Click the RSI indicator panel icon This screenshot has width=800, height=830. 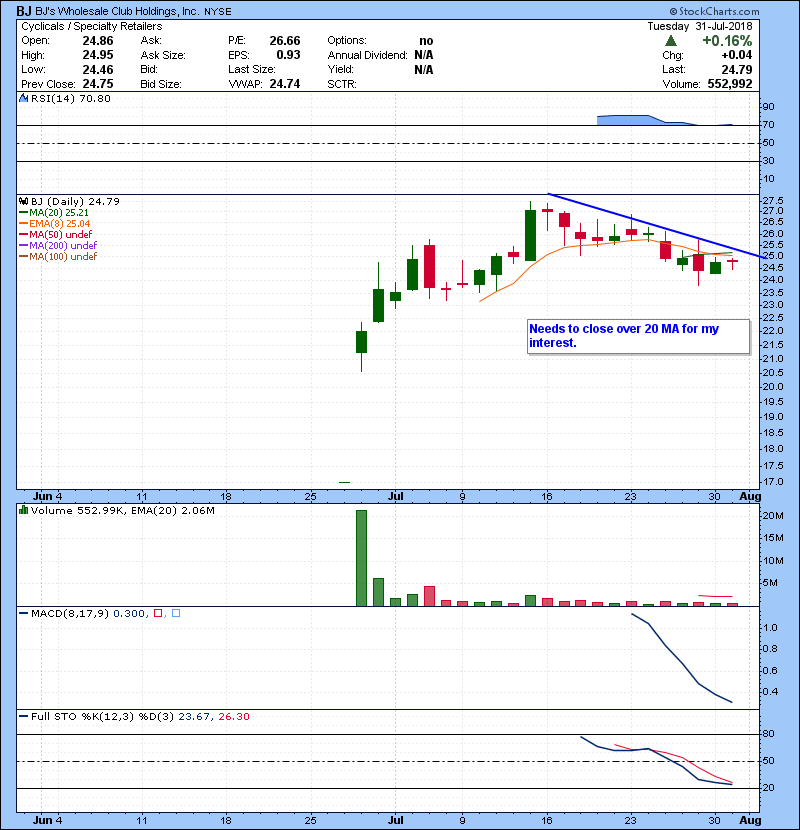(23, 98)
